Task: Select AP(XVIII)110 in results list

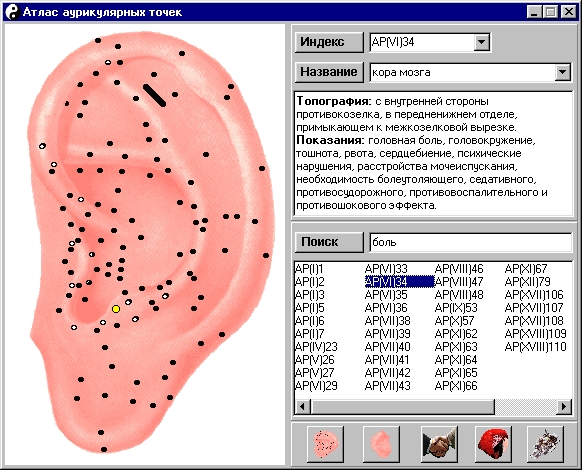Action: tap(536, 347)
